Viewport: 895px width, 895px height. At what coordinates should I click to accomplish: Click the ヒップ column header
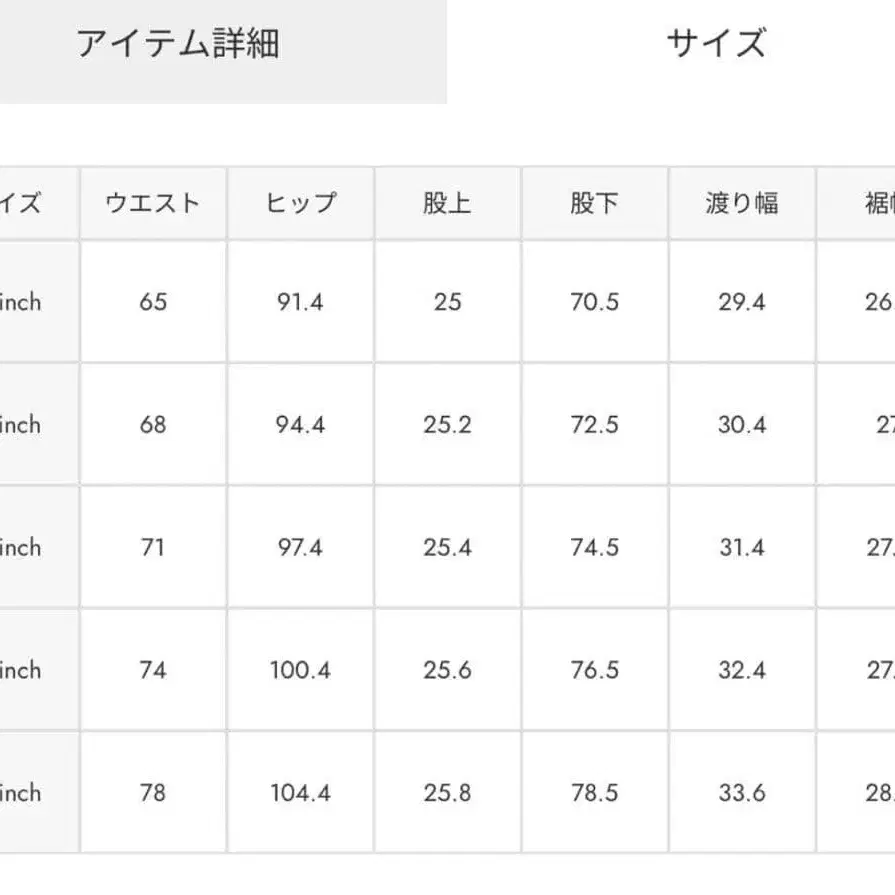(300, 203)
